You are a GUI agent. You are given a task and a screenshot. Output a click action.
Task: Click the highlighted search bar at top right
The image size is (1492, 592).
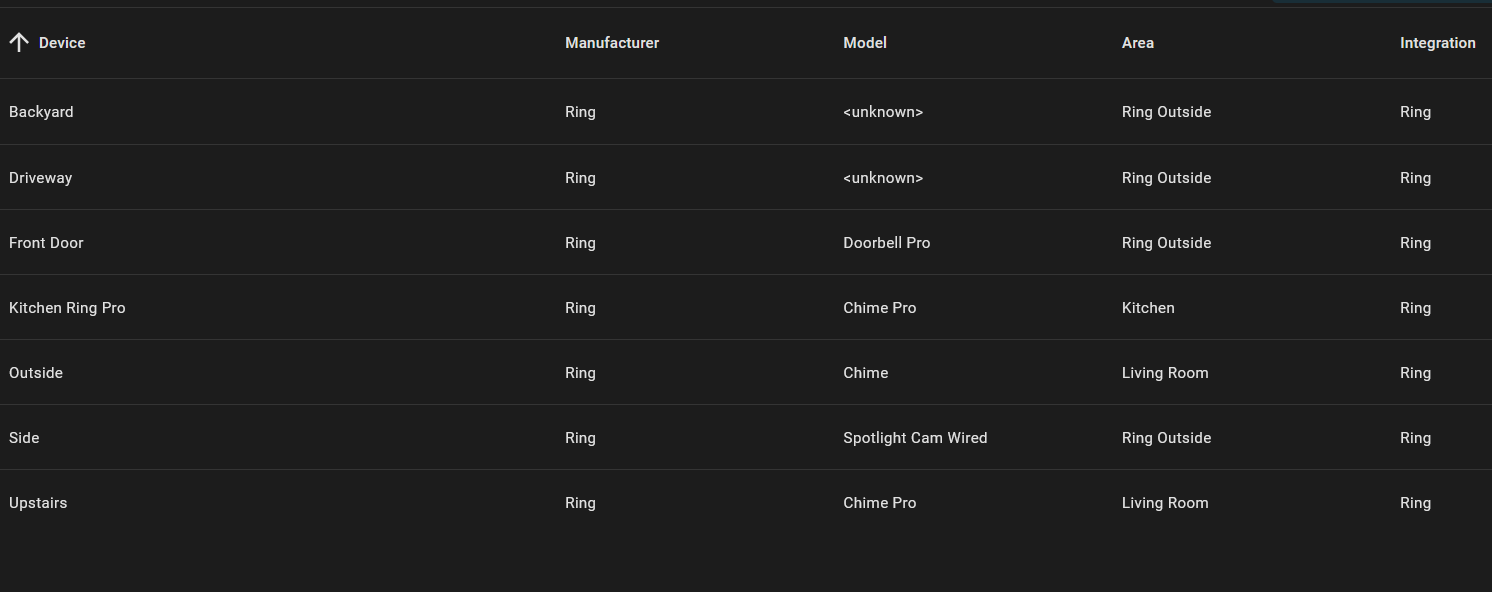click(1380, 3)
